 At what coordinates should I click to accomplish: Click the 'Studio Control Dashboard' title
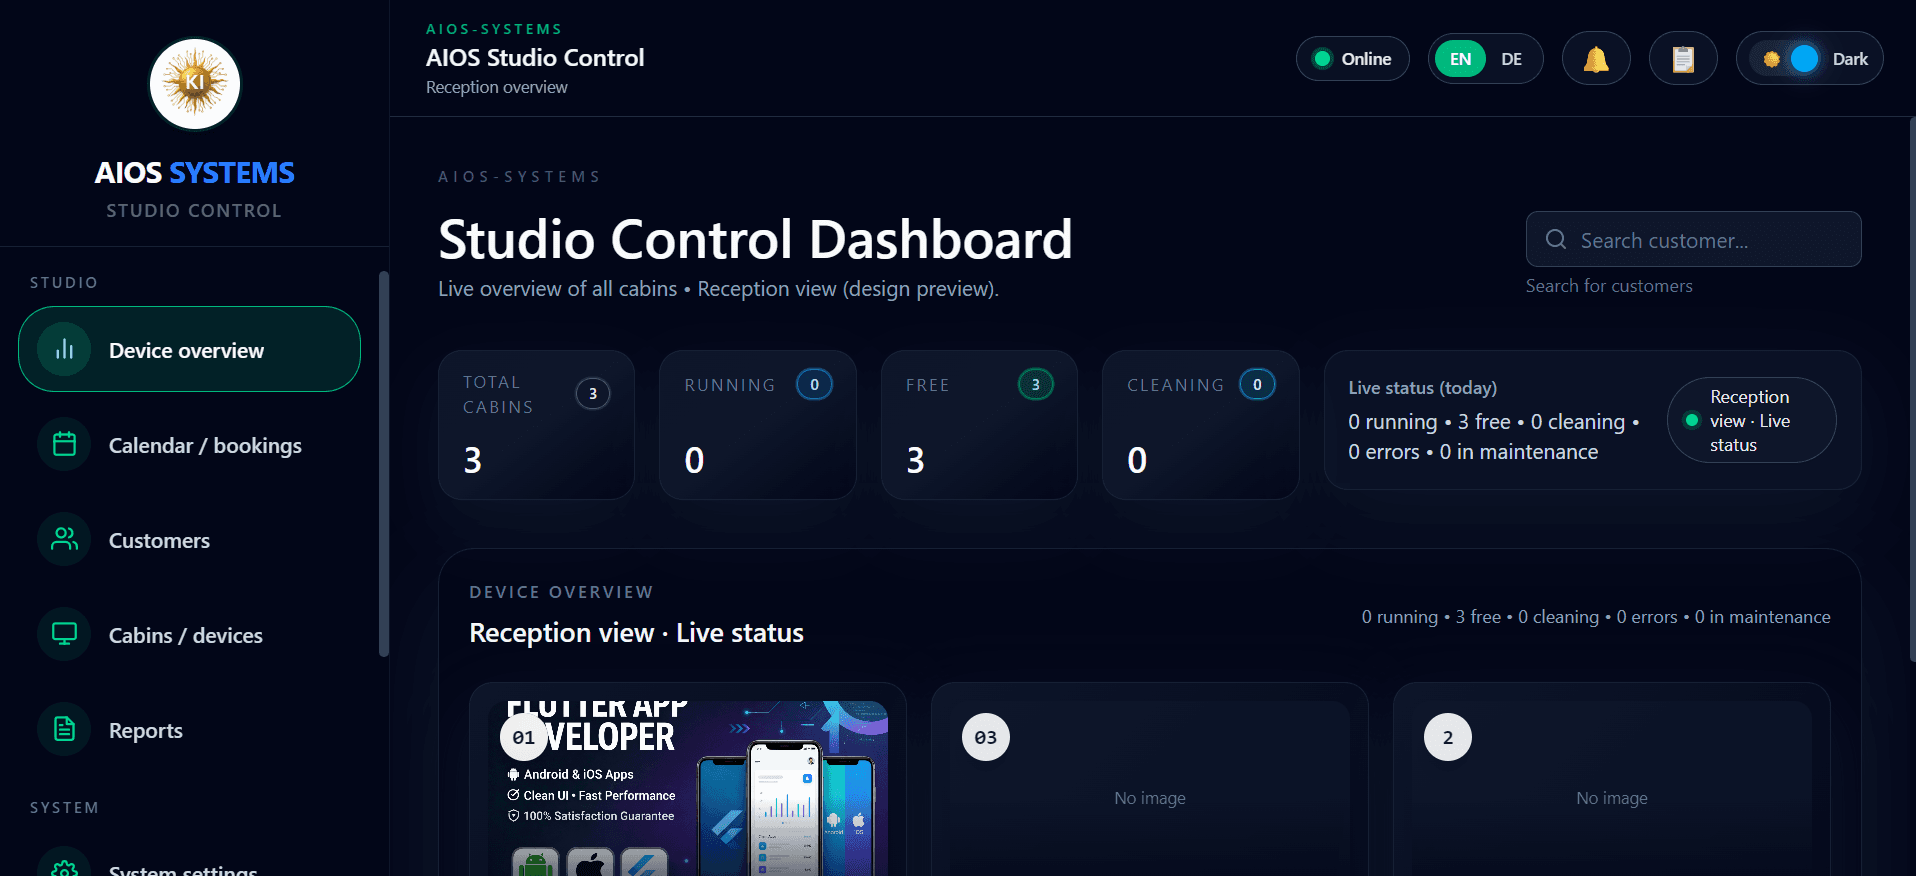click(x=755, y=239)
